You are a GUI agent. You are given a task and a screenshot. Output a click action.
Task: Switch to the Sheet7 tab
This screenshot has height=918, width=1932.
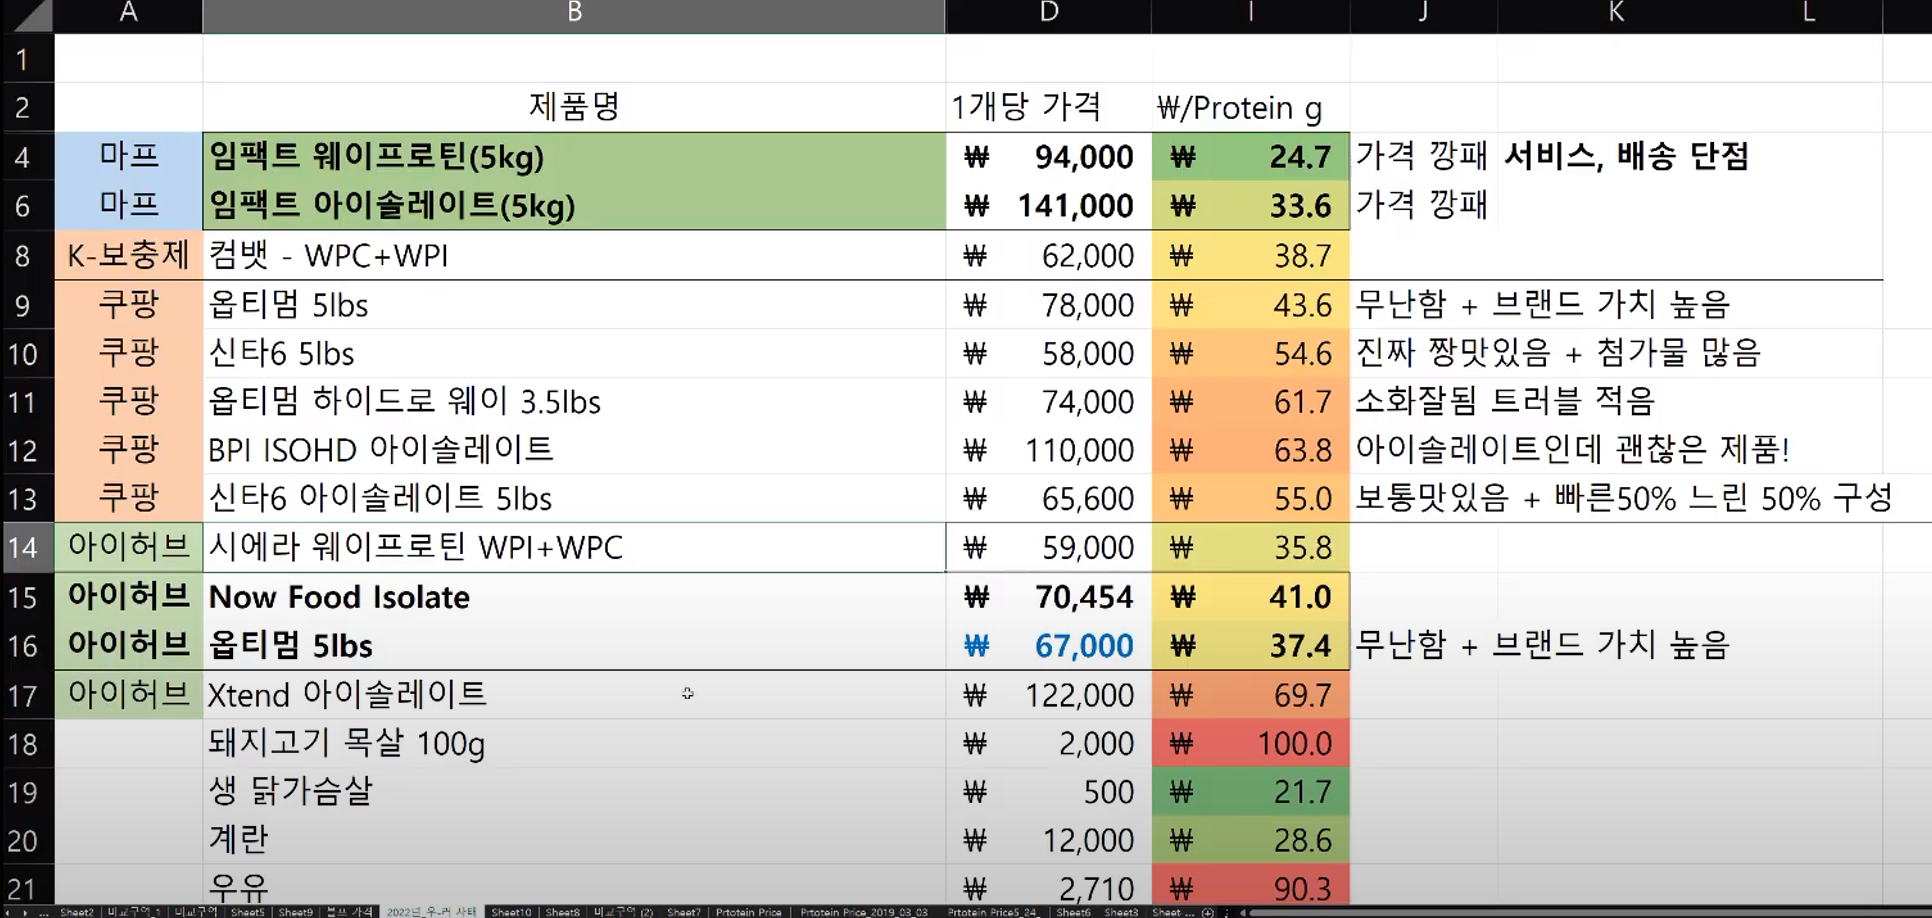(684, 912)
